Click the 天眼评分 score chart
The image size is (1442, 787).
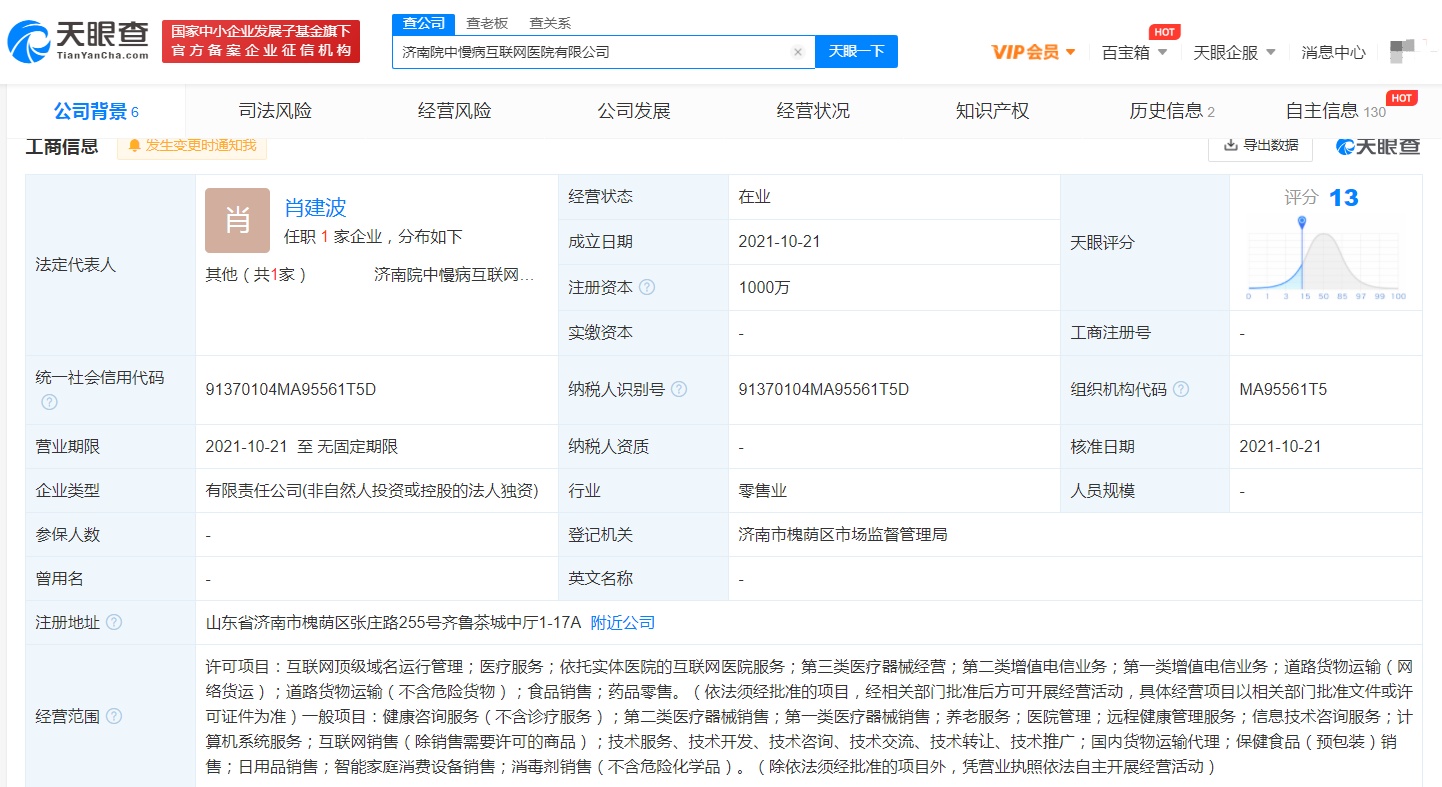(x=1325, y=260)
